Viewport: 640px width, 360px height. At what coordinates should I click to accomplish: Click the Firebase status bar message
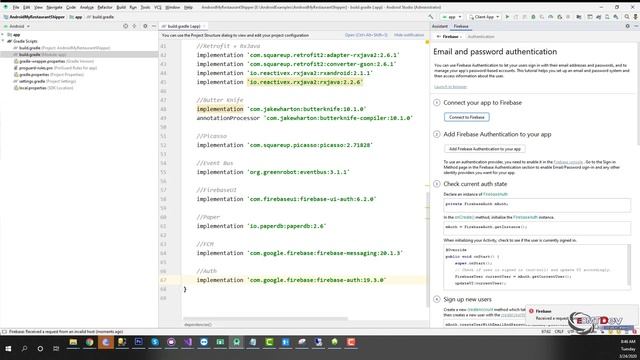click(66, 331)
